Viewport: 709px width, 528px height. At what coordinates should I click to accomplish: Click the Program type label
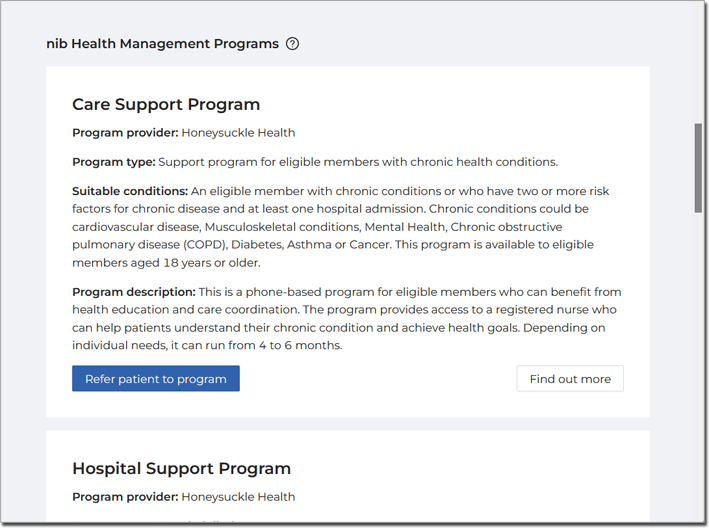(x=114, y=162)
